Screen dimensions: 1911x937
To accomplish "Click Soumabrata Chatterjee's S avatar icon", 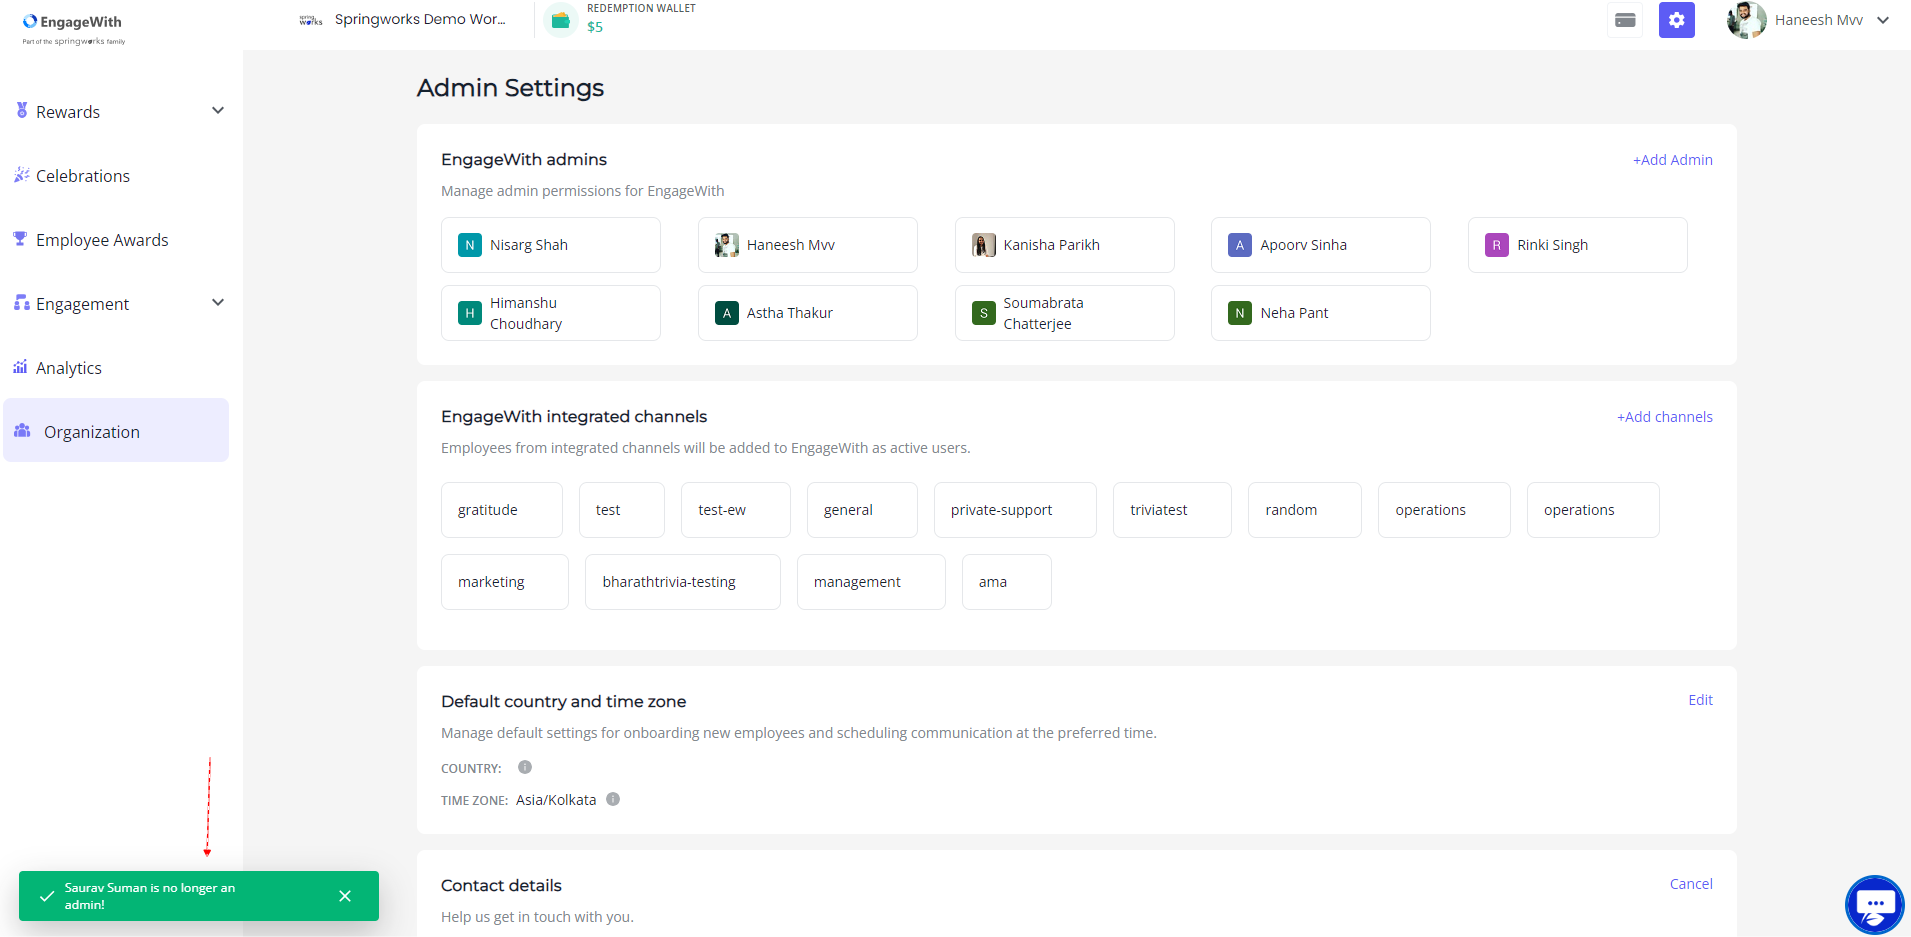I will point(984,313).
